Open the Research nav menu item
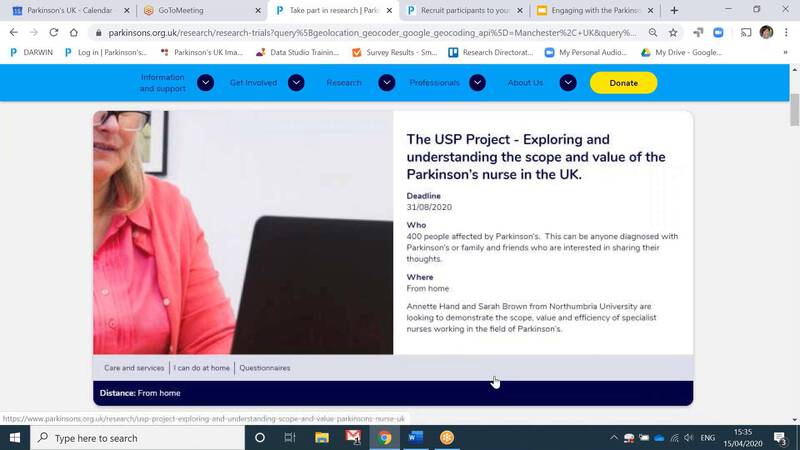The height and width of the screenshot is (450, 800). tap(344, 83)
